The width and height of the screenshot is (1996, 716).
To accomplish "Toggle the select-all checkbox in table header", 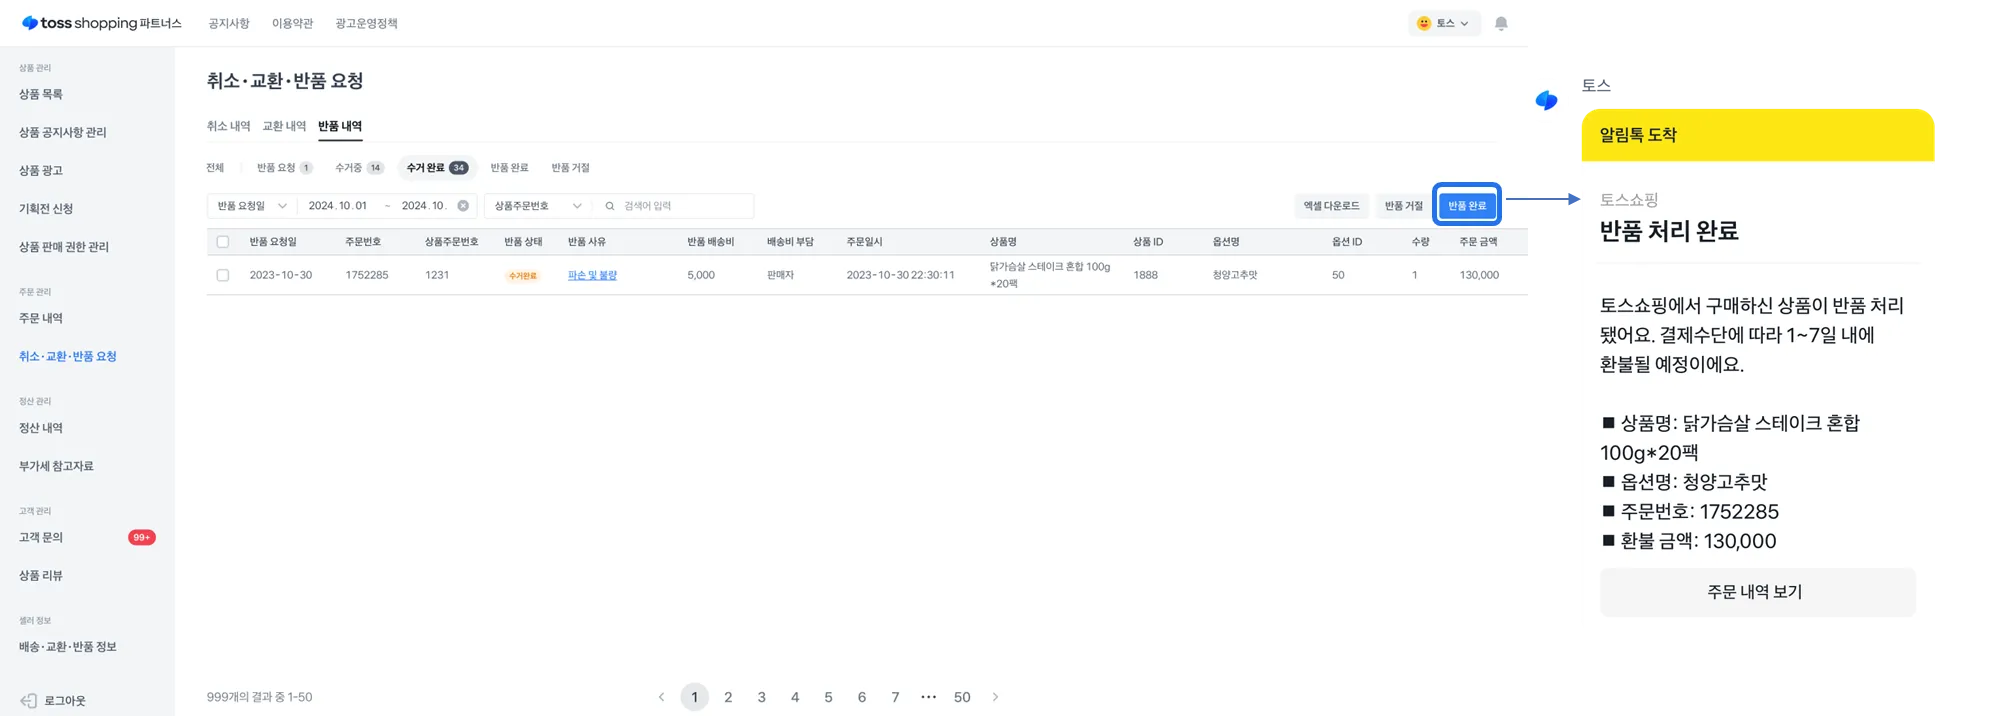I will [223, 242].
